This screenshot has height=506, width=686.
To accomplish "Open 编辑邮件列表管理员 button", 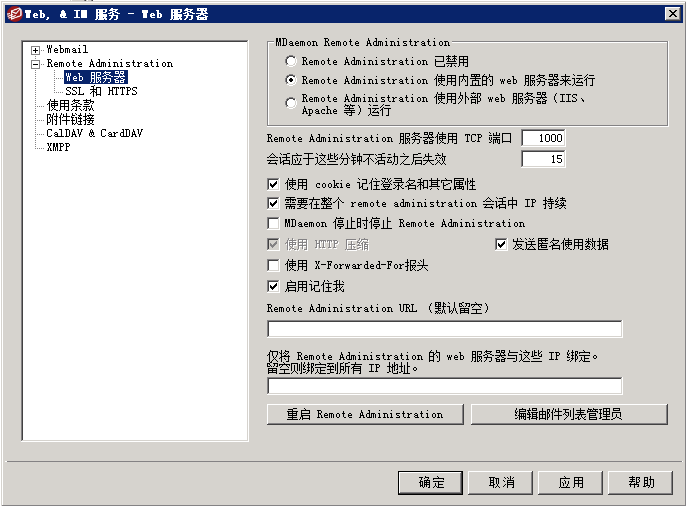I will [568, 414].
